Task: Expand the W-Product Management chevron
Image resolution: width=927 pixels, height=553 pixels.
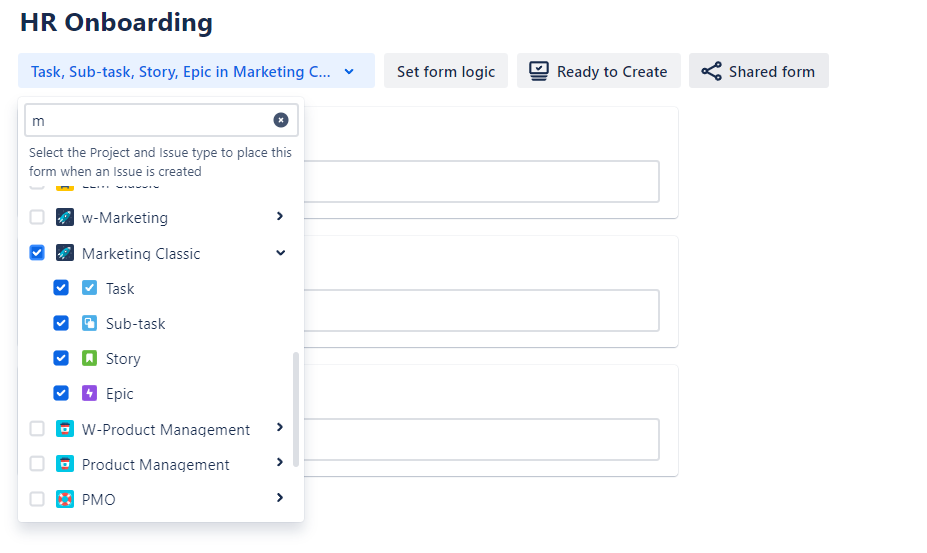Action: point(280,427)
